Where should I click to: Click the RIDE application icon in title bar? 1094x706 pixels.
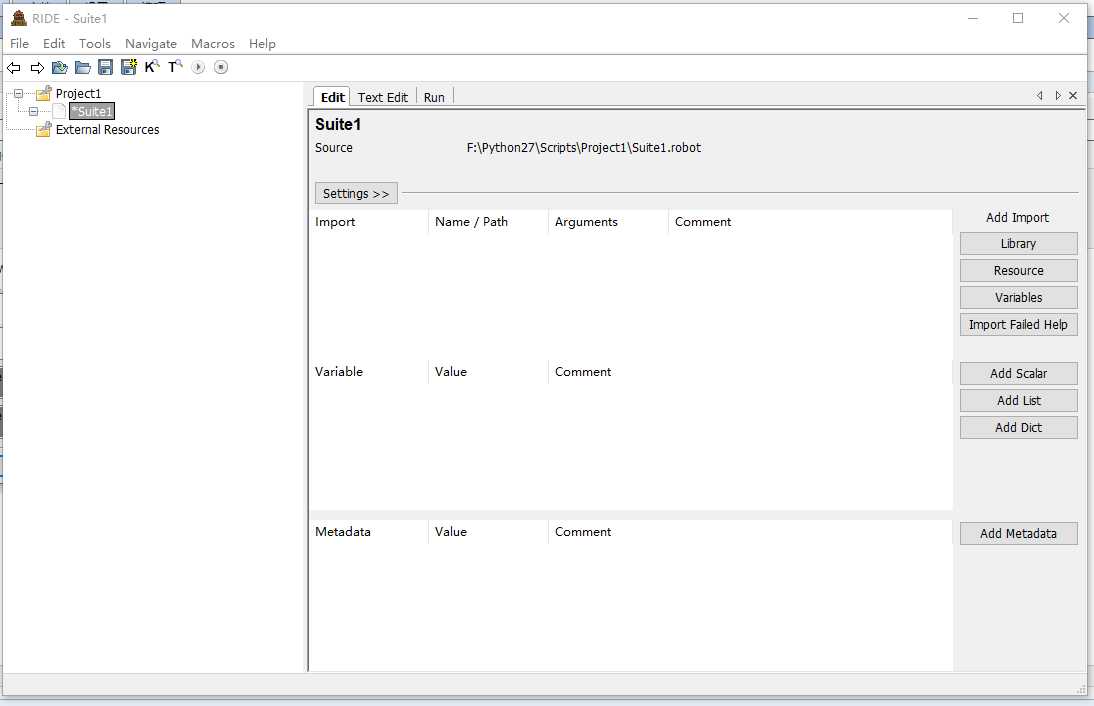19,18
